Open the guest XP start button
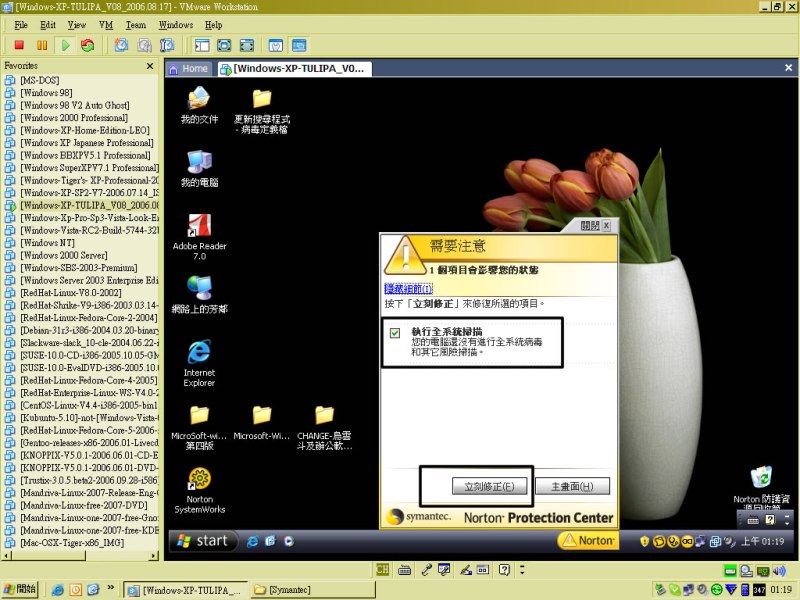This screenshot has height=600, width=800. 203,541
